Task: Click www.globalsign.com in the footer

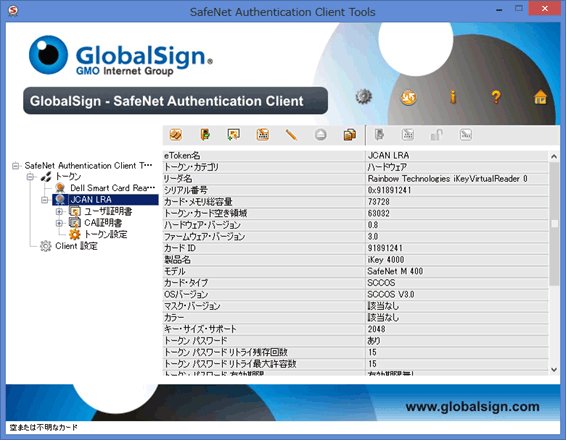Action: coord(472,407)
